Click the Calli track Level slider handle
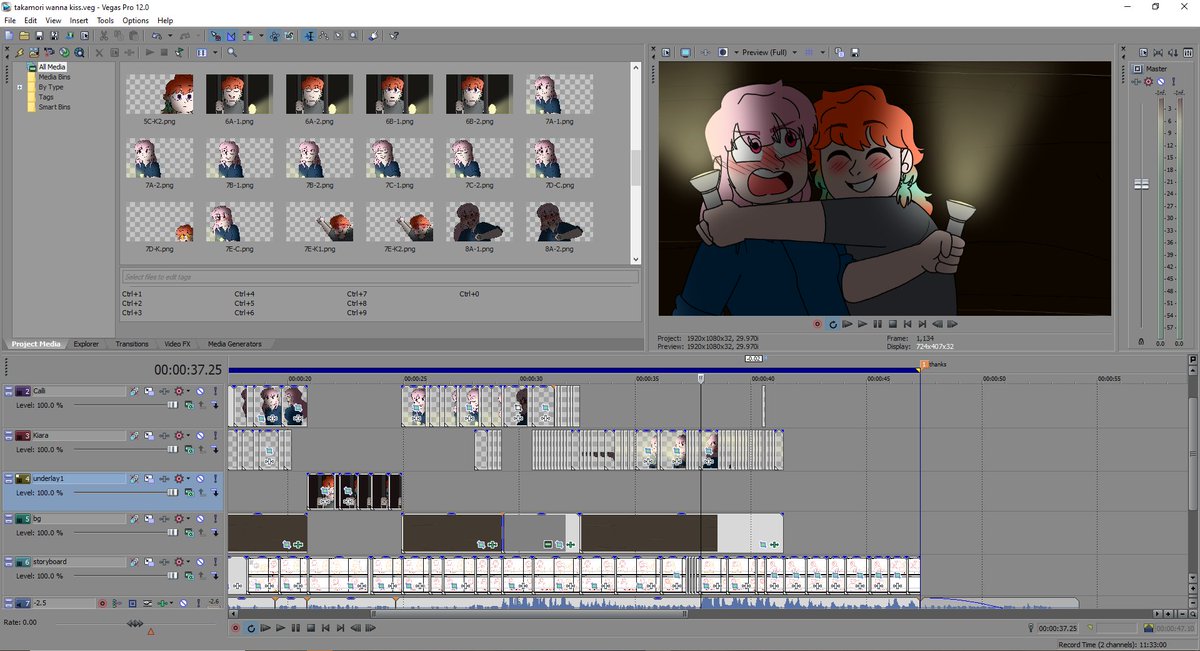Viewport: 1200px width, 651px height. click(172, 404)
